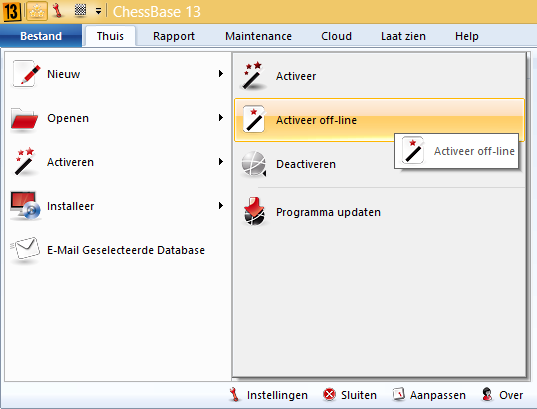The width and height of the screenshot is (537, 409).
Task: Click the wrench tool icon in title bar
Action: tap(58, 11)
